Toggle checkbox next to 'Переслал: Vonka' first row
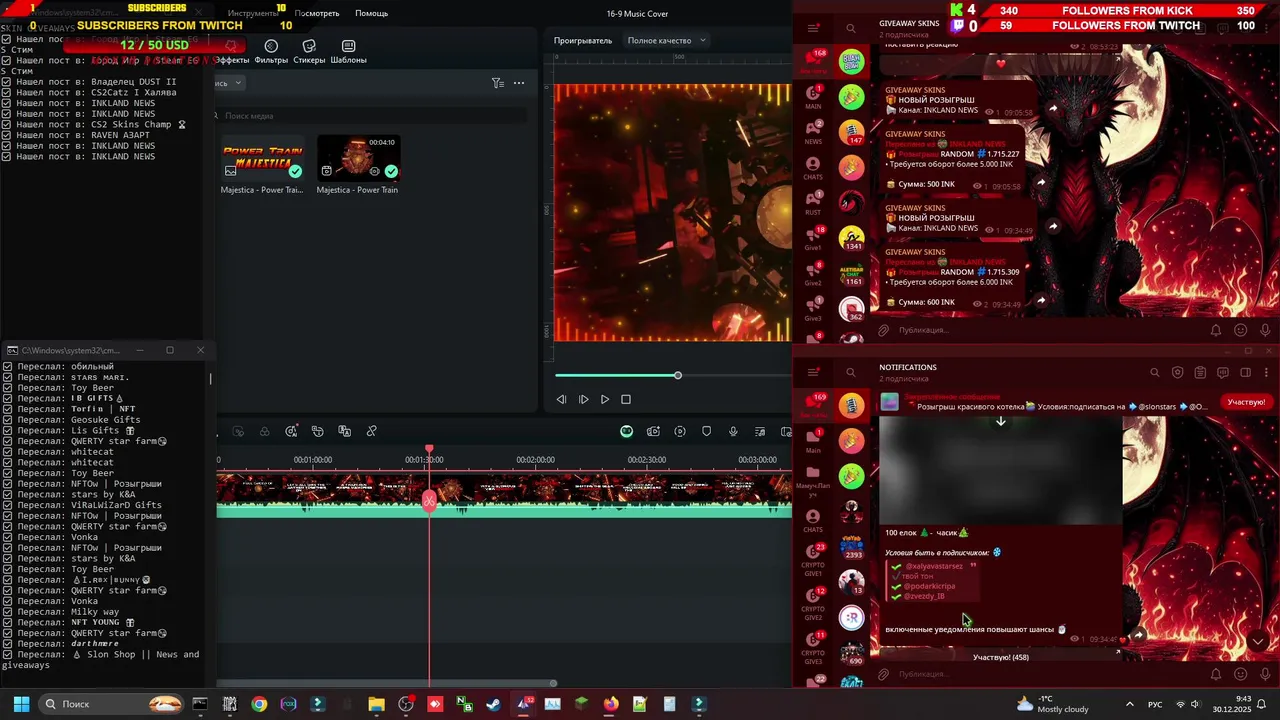Viewport: 1280px width, 720px height. pos(7,537)
